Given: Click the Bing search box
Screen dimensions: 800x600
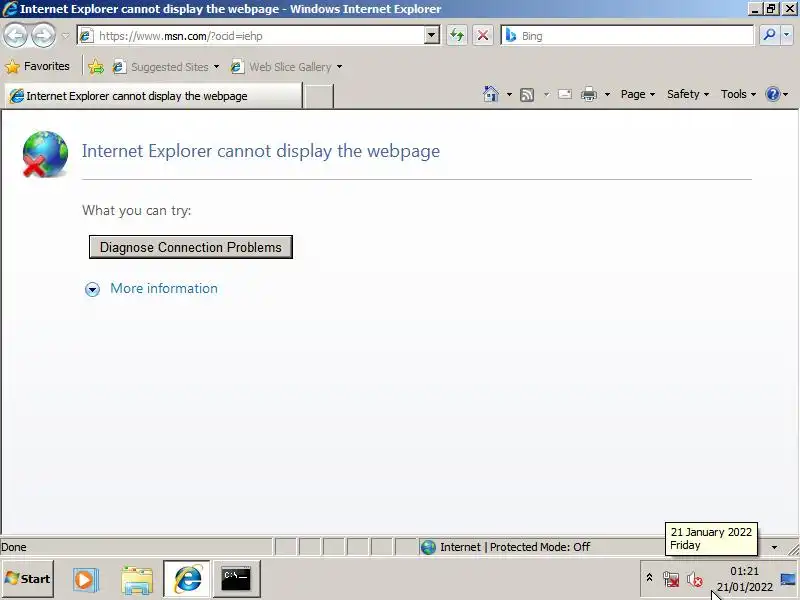Looking at the screenshot, I should click(628, 36).
